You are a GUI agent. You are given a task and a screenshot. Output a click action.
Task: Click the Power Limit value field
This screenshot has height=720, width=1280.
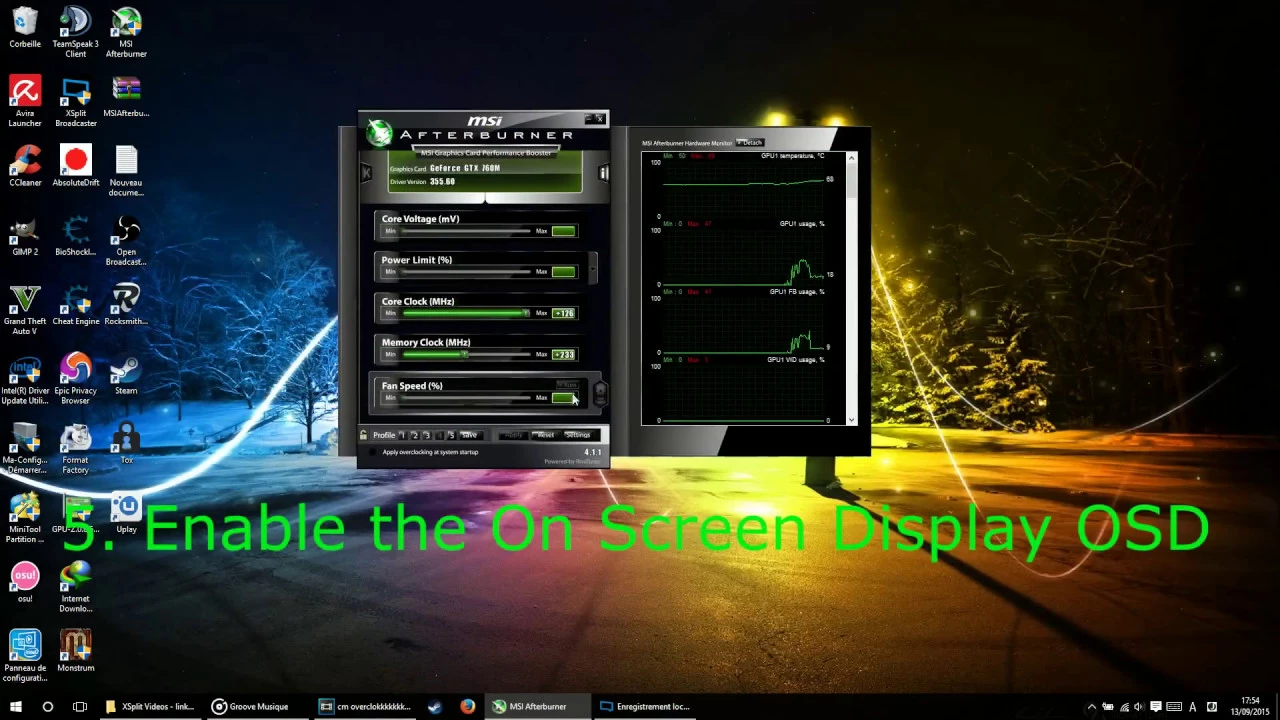pos(563,272)
